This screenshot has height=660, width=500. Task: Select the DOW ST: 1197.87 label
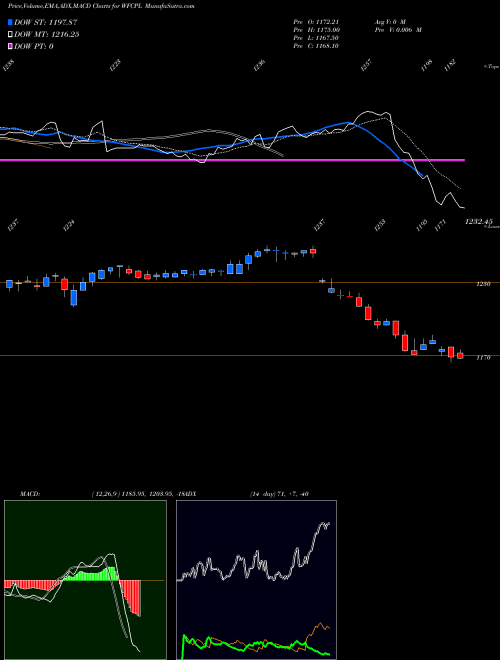46,22
